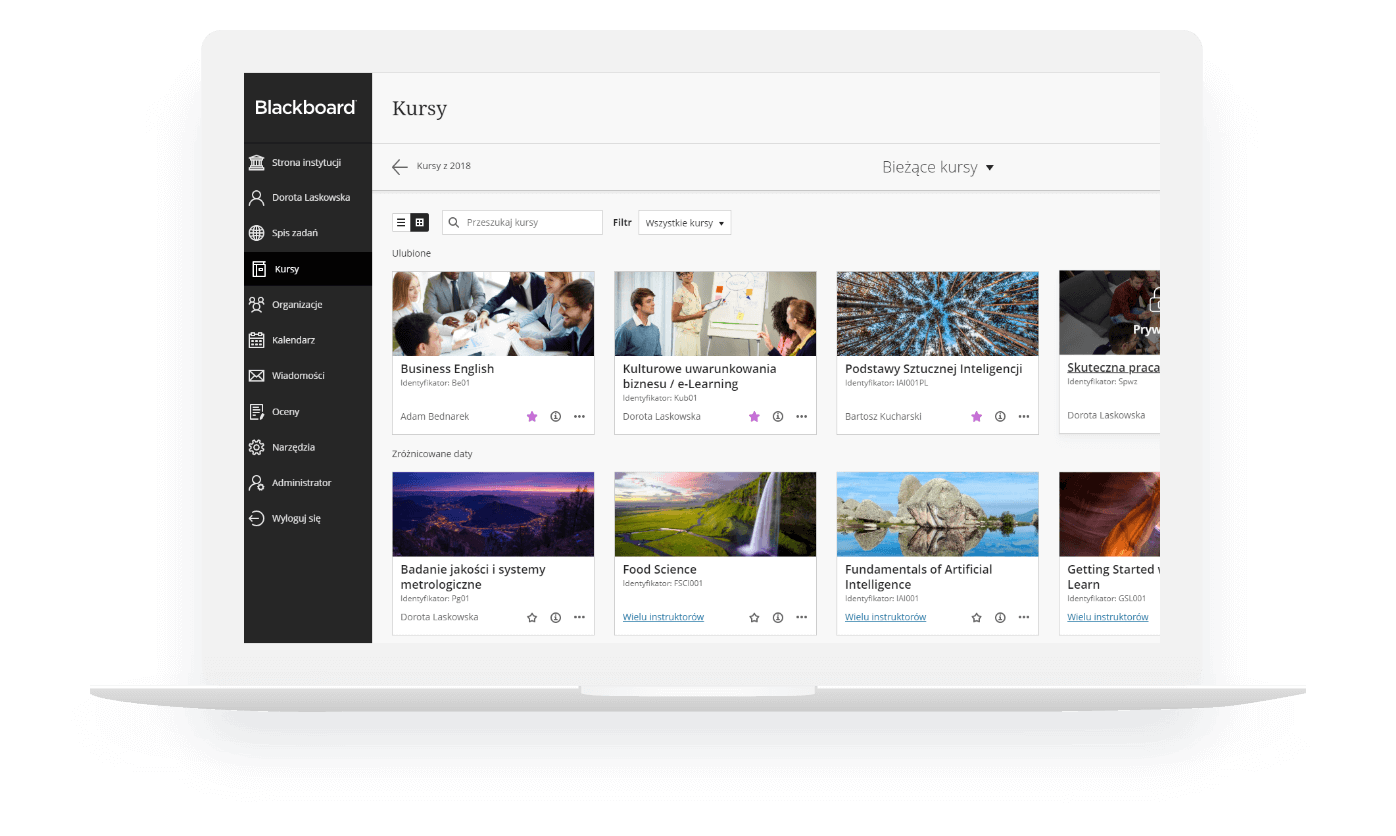The width and height of the screenshot is (1396, 836).
Task: Select Kalendarz menu item
Action: [308, 340]
